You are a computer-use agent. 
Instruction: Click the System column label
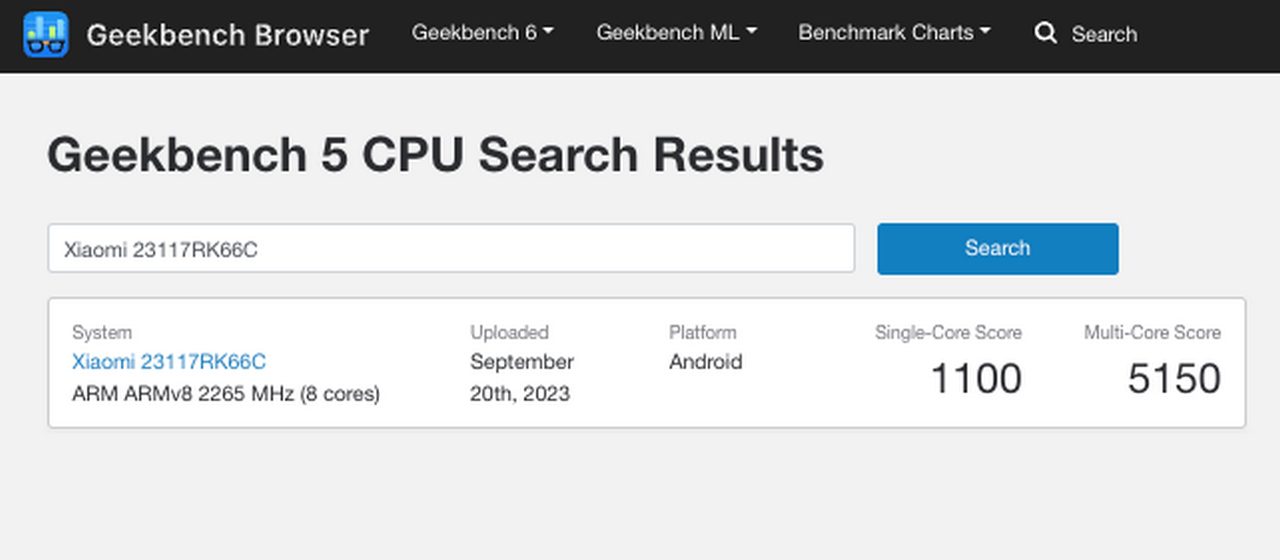click(102, 333)
